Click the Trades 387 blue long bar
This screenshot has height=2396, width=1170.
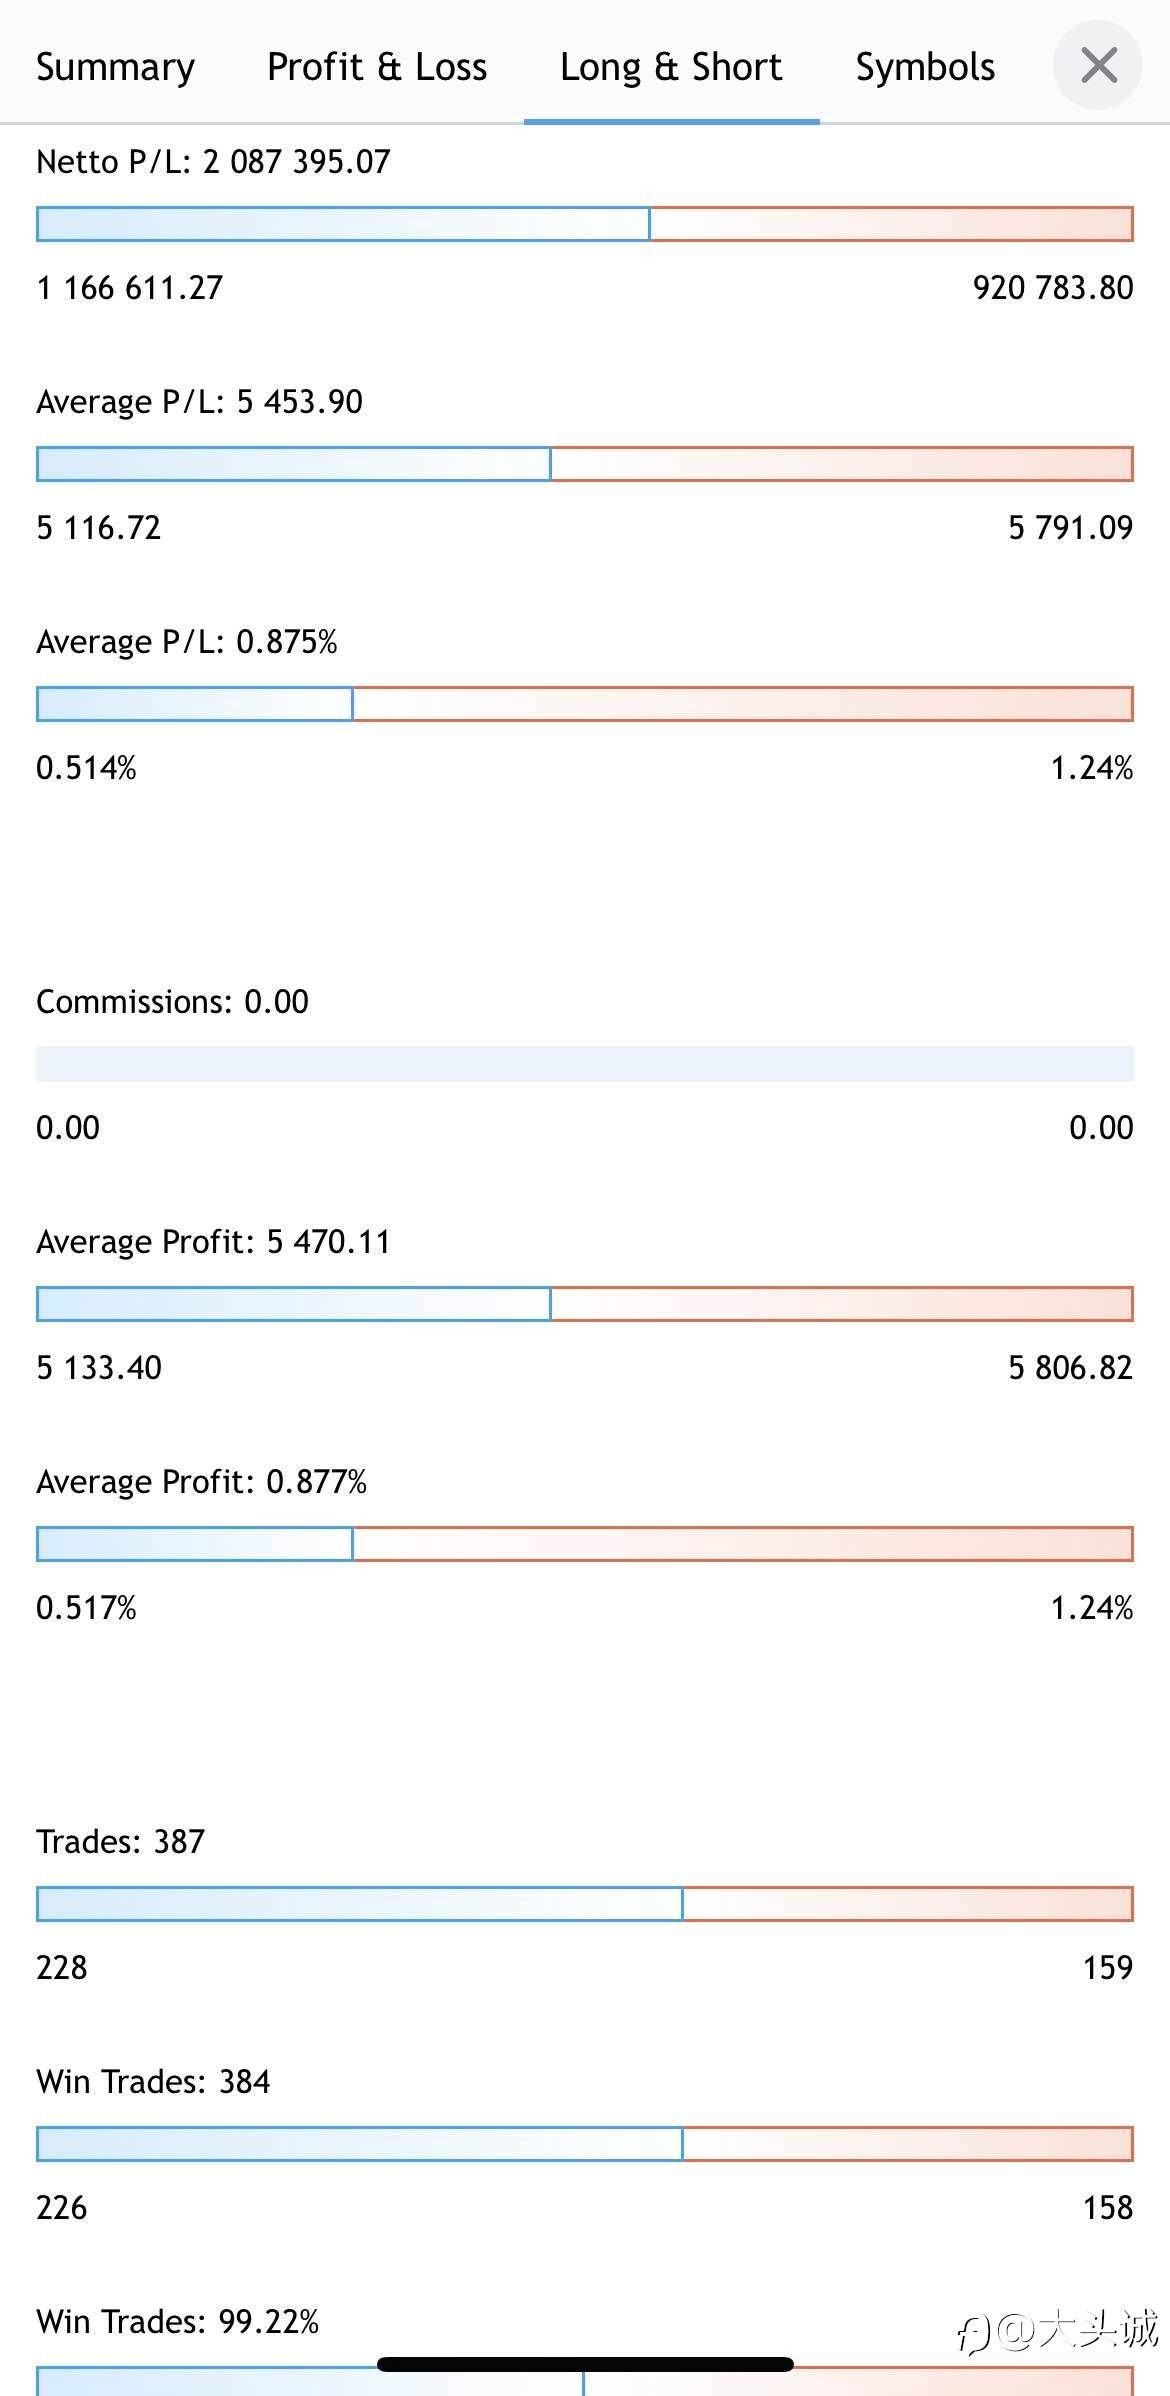point(359,1904)
